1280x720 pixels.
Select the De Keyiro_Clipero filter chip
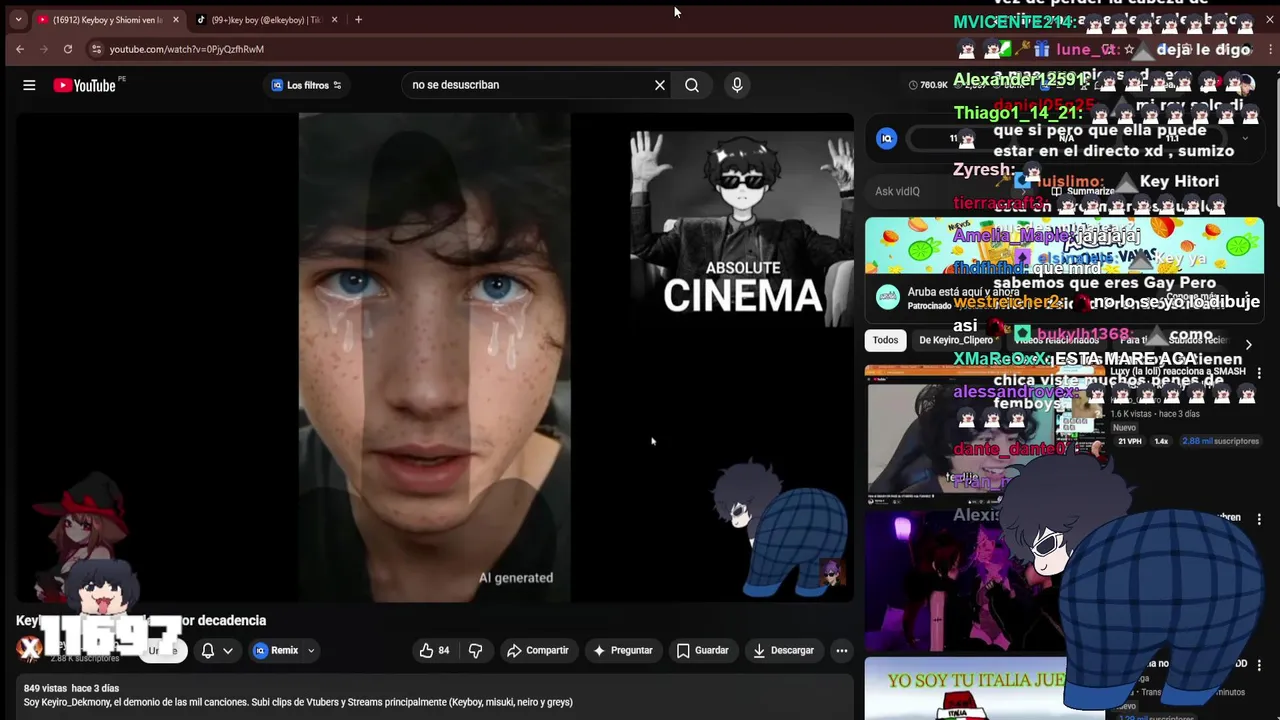[956, 340]
